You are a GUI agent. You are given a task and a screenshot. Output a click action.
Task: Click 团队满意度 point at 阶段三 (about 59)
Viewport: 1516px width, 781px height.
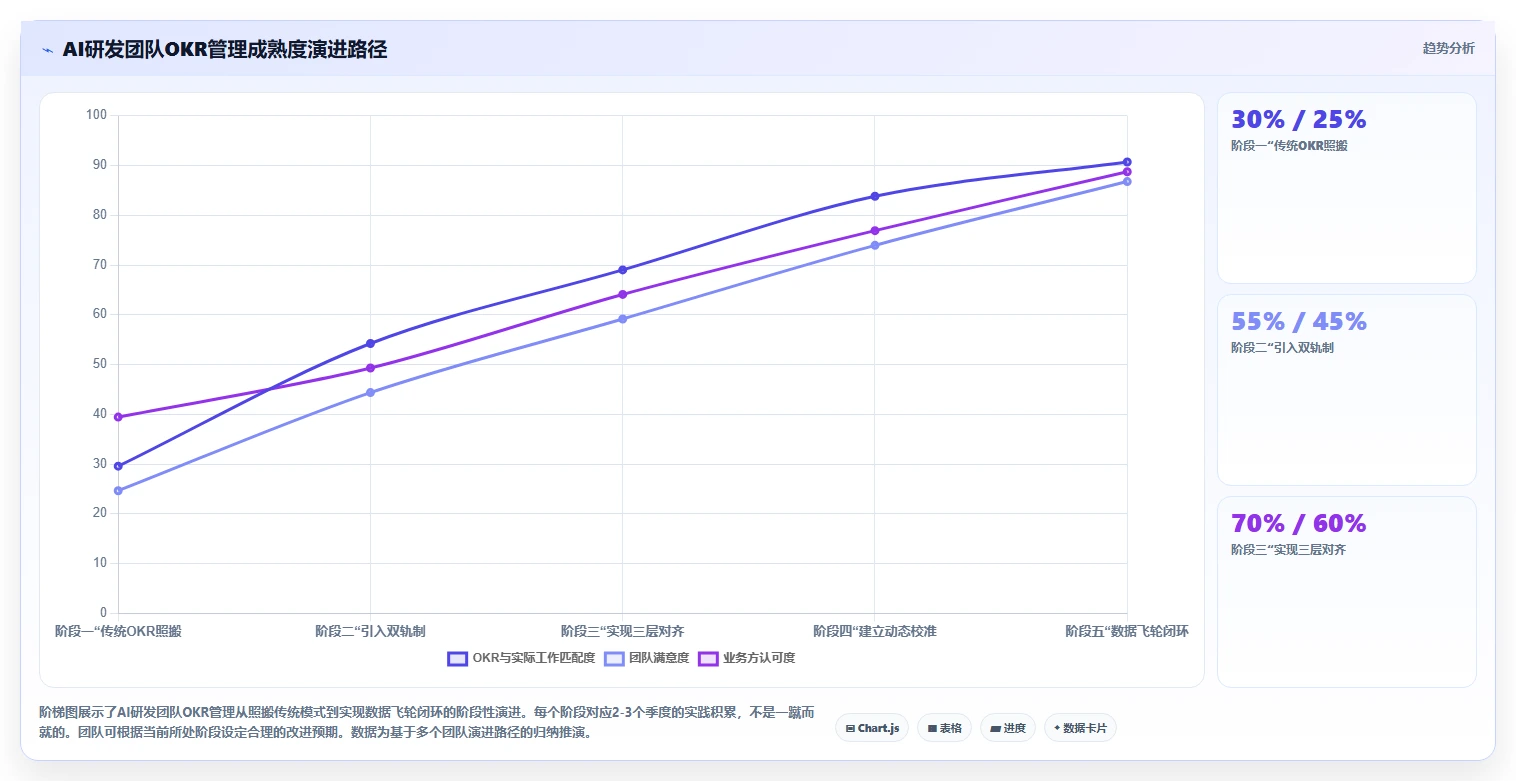pos(622,319)
